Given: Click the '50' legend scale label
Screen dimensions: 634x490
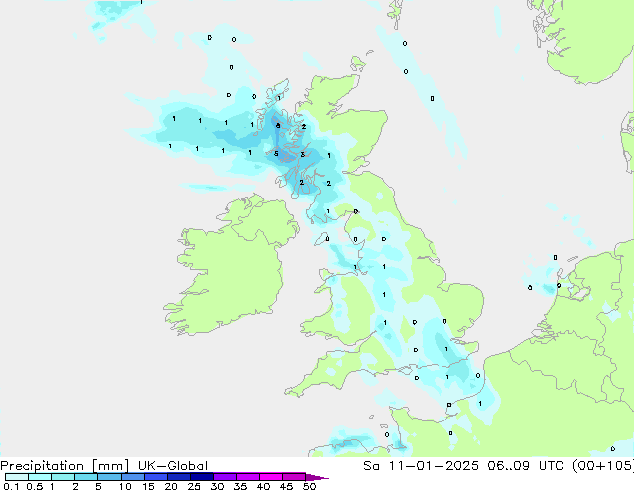Looking at the screenshot, I should pyautogui.click(x=309, y=486).
